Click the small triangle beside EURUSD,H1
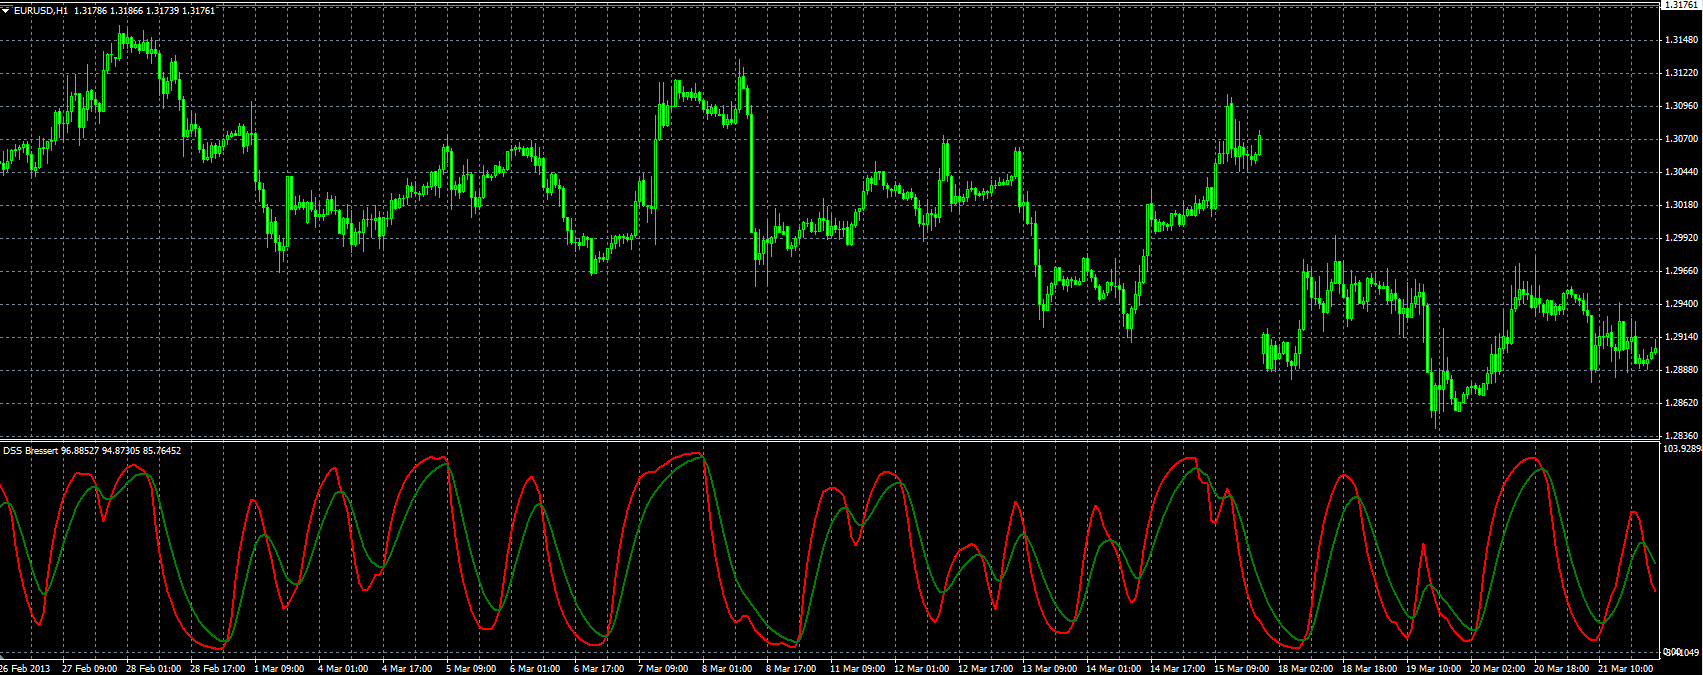Screen dimensions: 1703x675 [5, 10]
